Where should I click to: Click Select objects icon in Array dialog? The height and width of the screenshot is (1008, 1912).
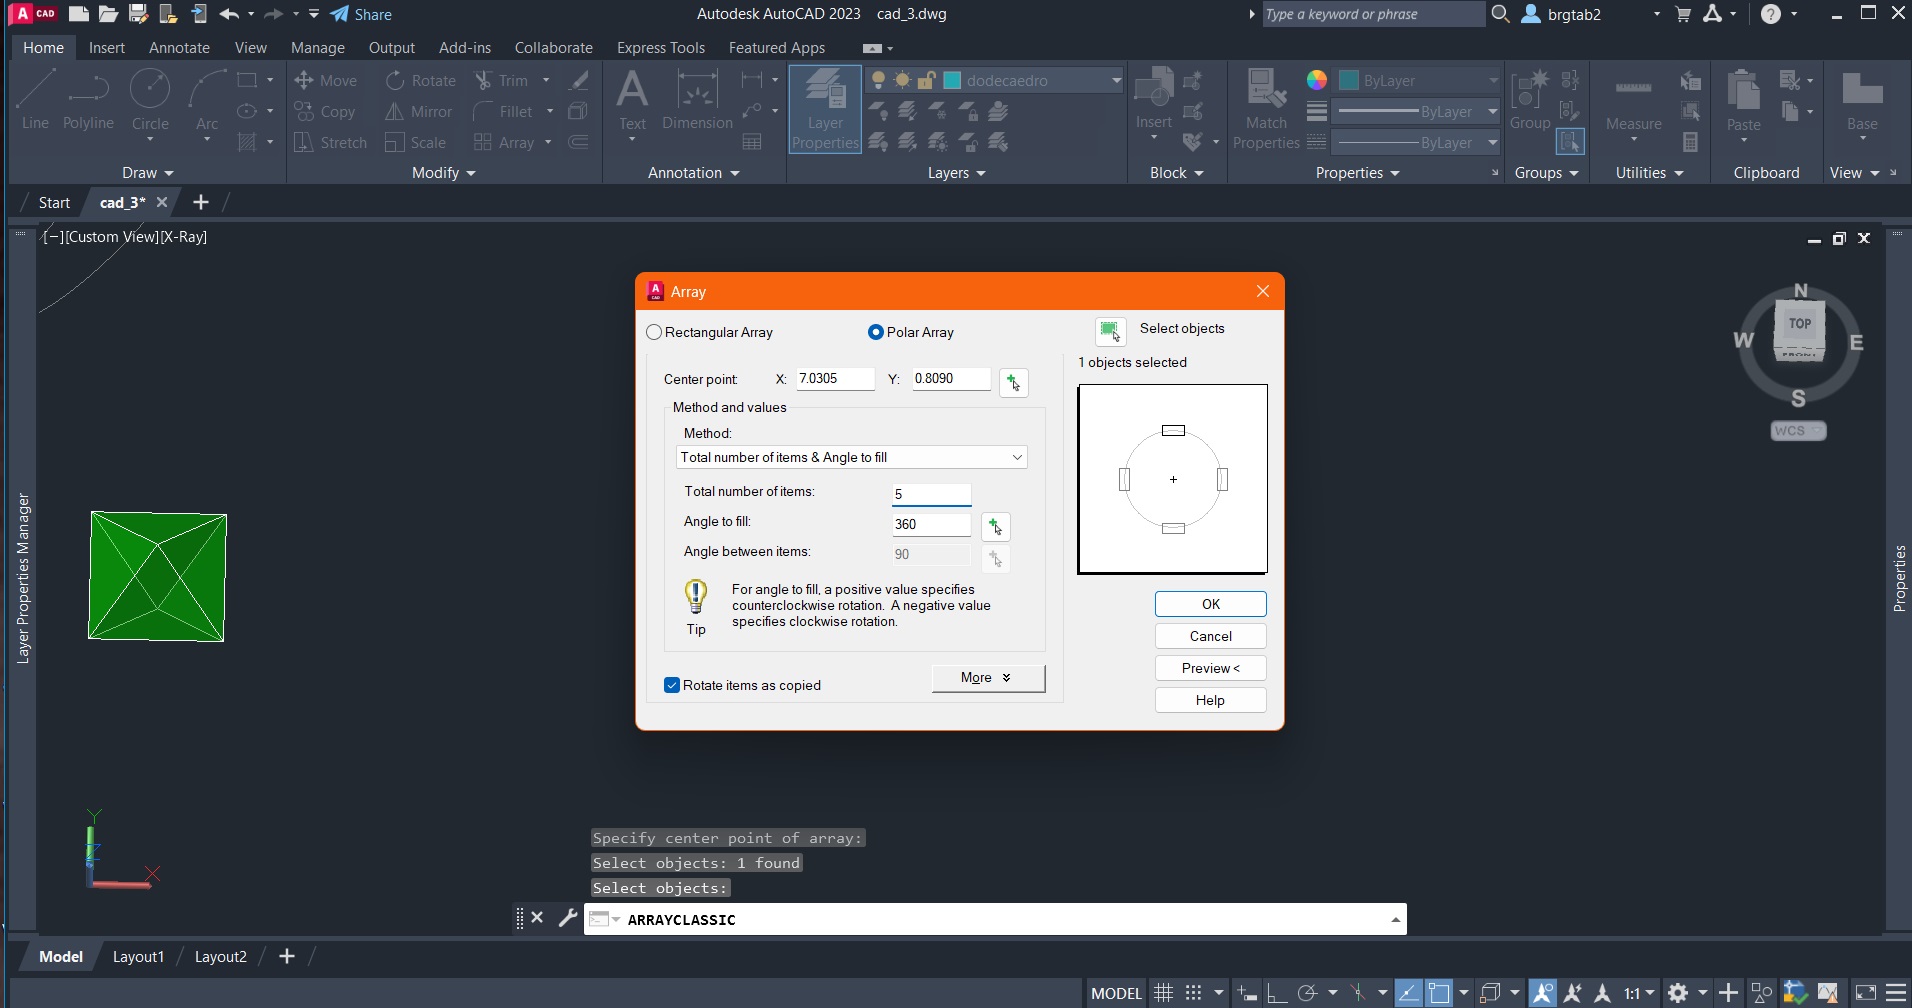click(1110, 331)
